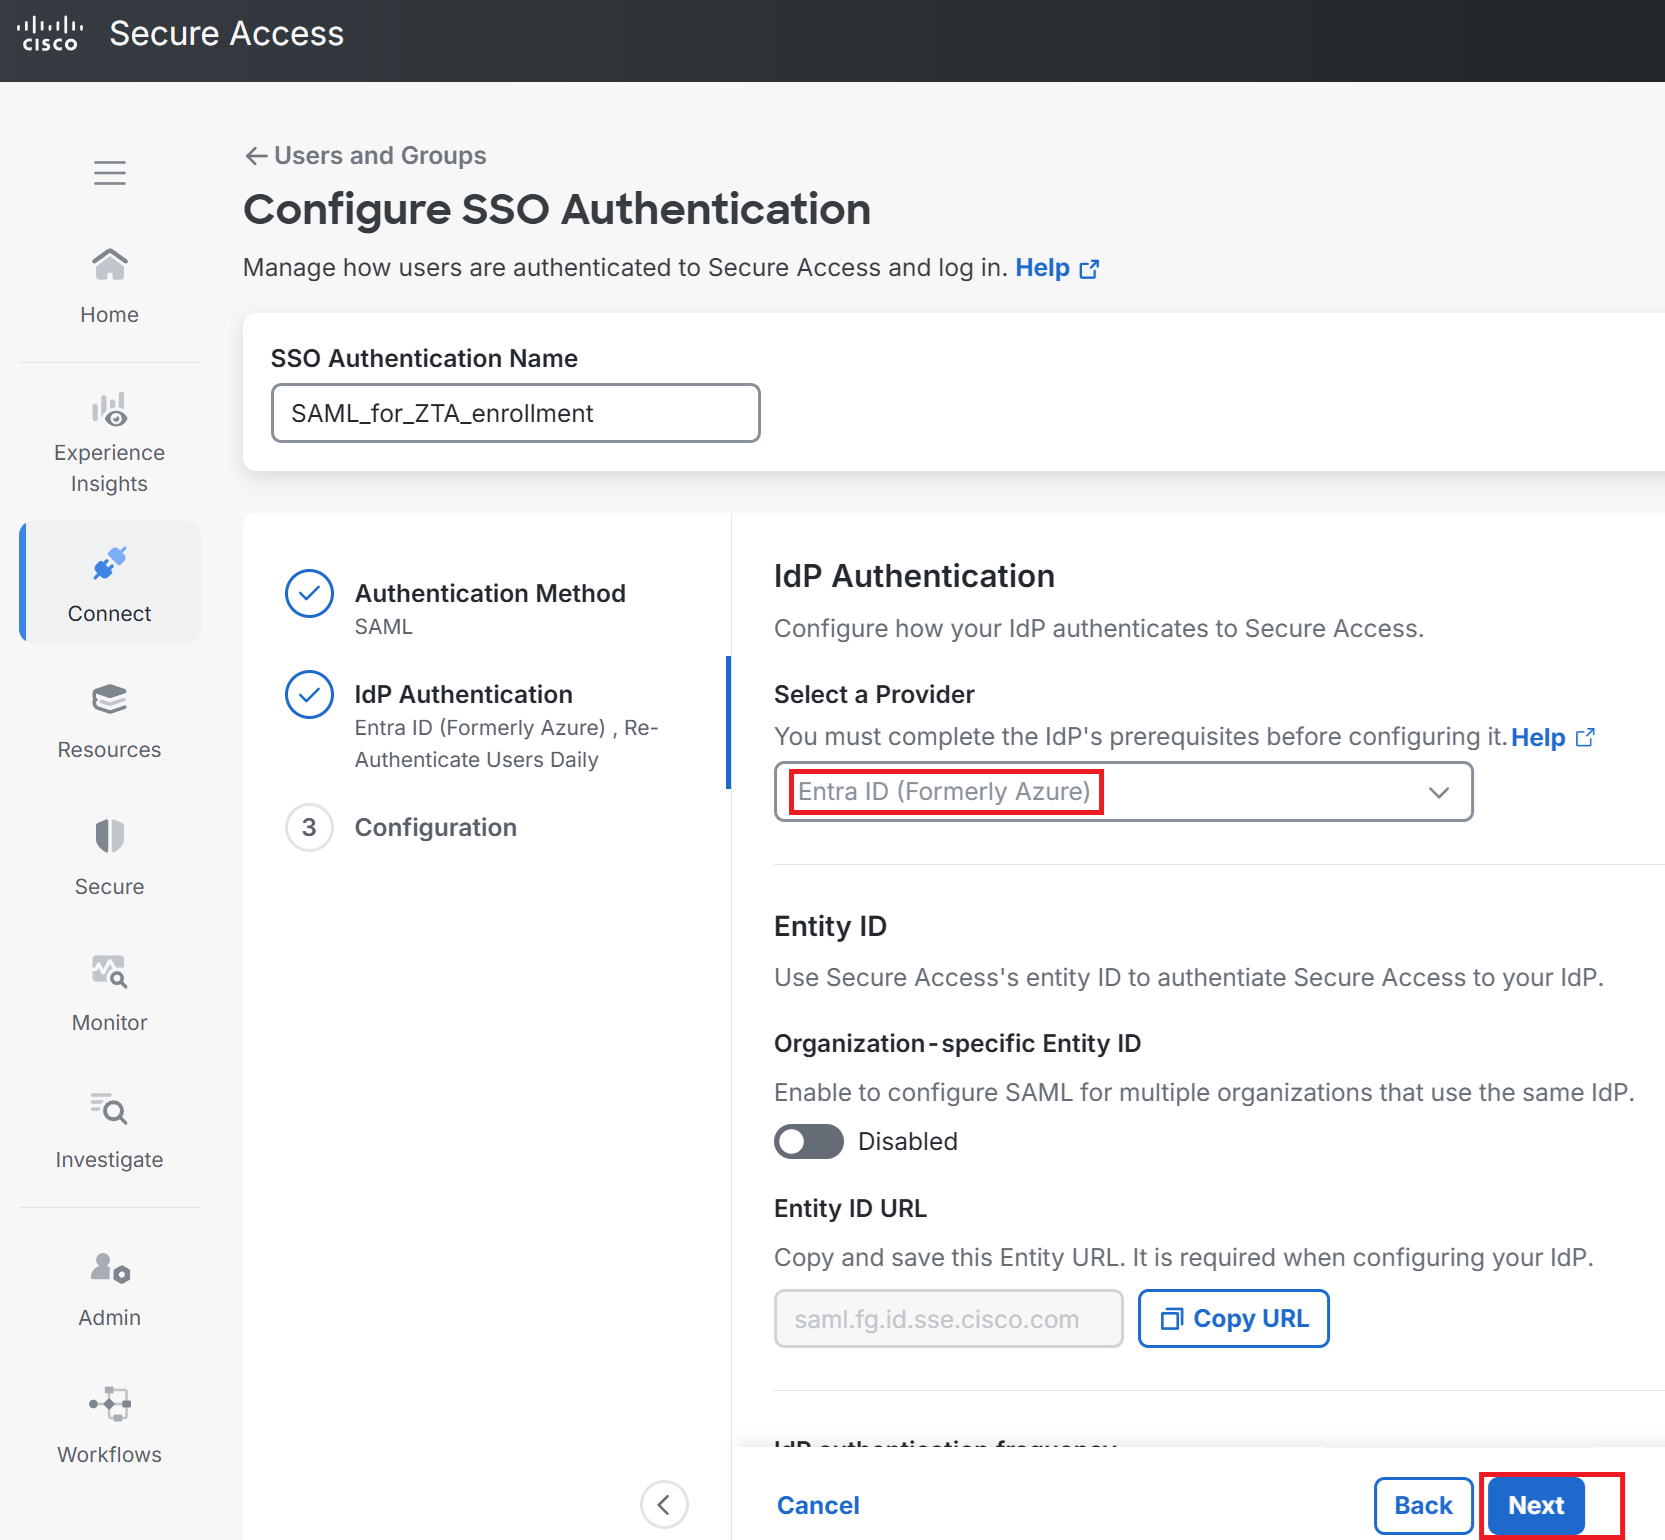Image resolution: width=1665 pixels, height=1540 pixels.
Task: Go back to Users and Groups
Action: [366, 155]
